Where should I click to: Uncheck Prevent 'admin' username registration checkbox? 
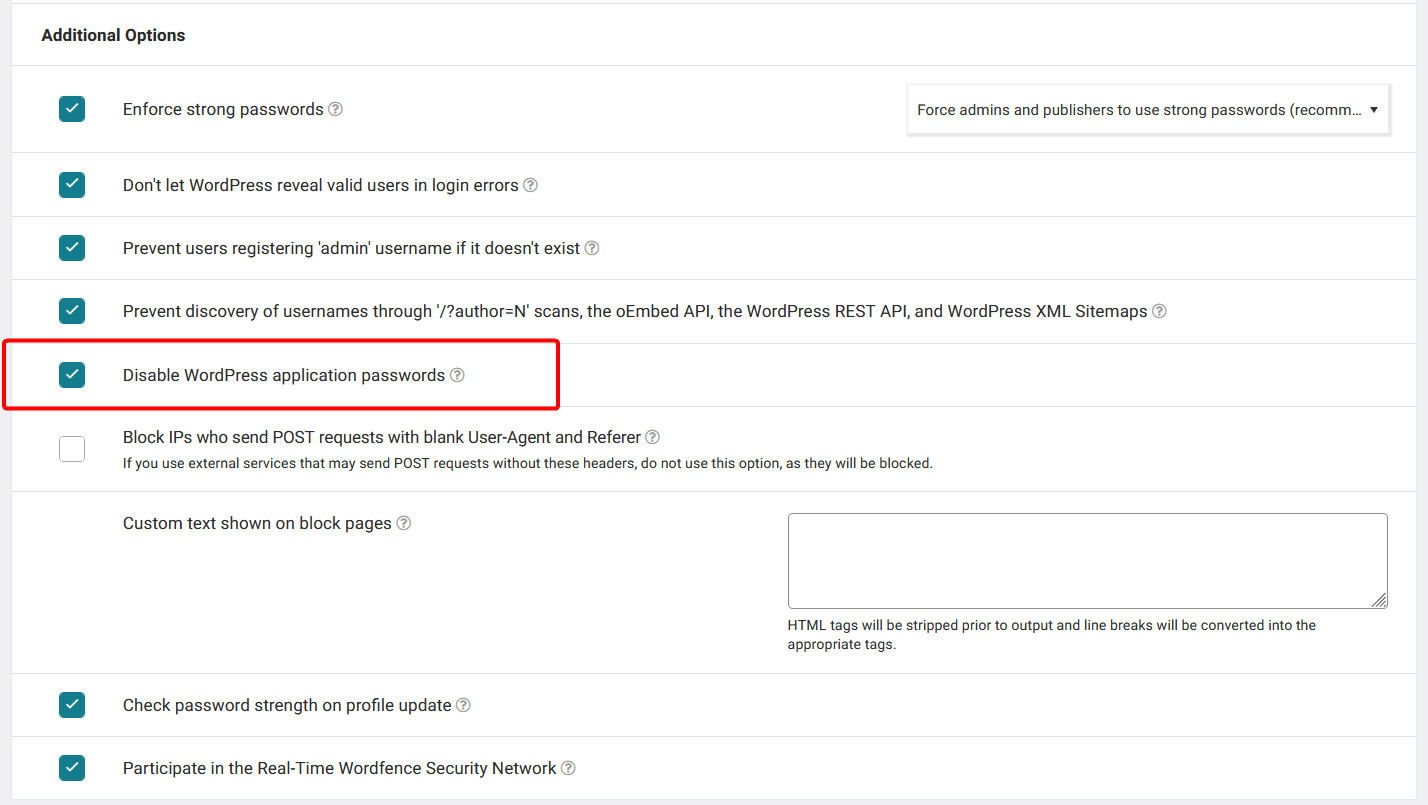click(x=72, y=248)
